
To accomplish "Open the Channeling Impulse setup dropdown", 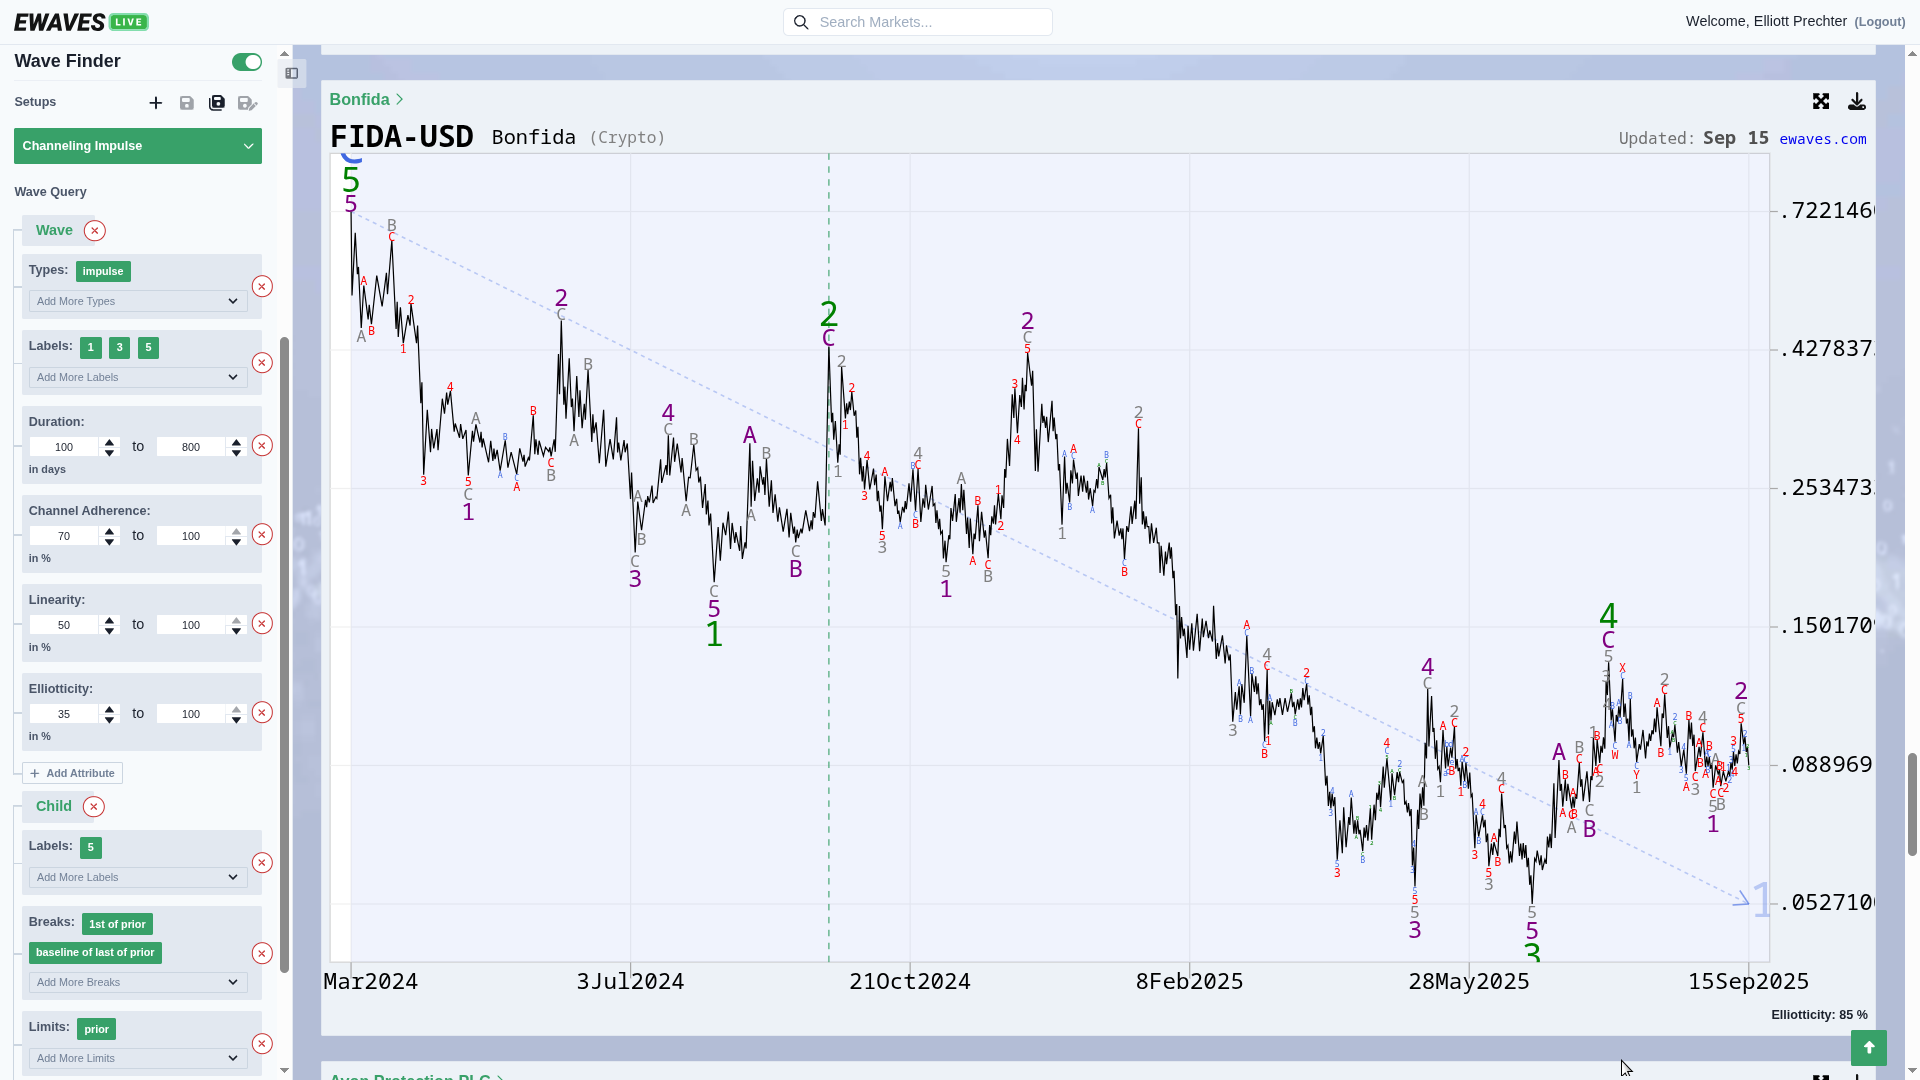I will click(x=138, y=146).
